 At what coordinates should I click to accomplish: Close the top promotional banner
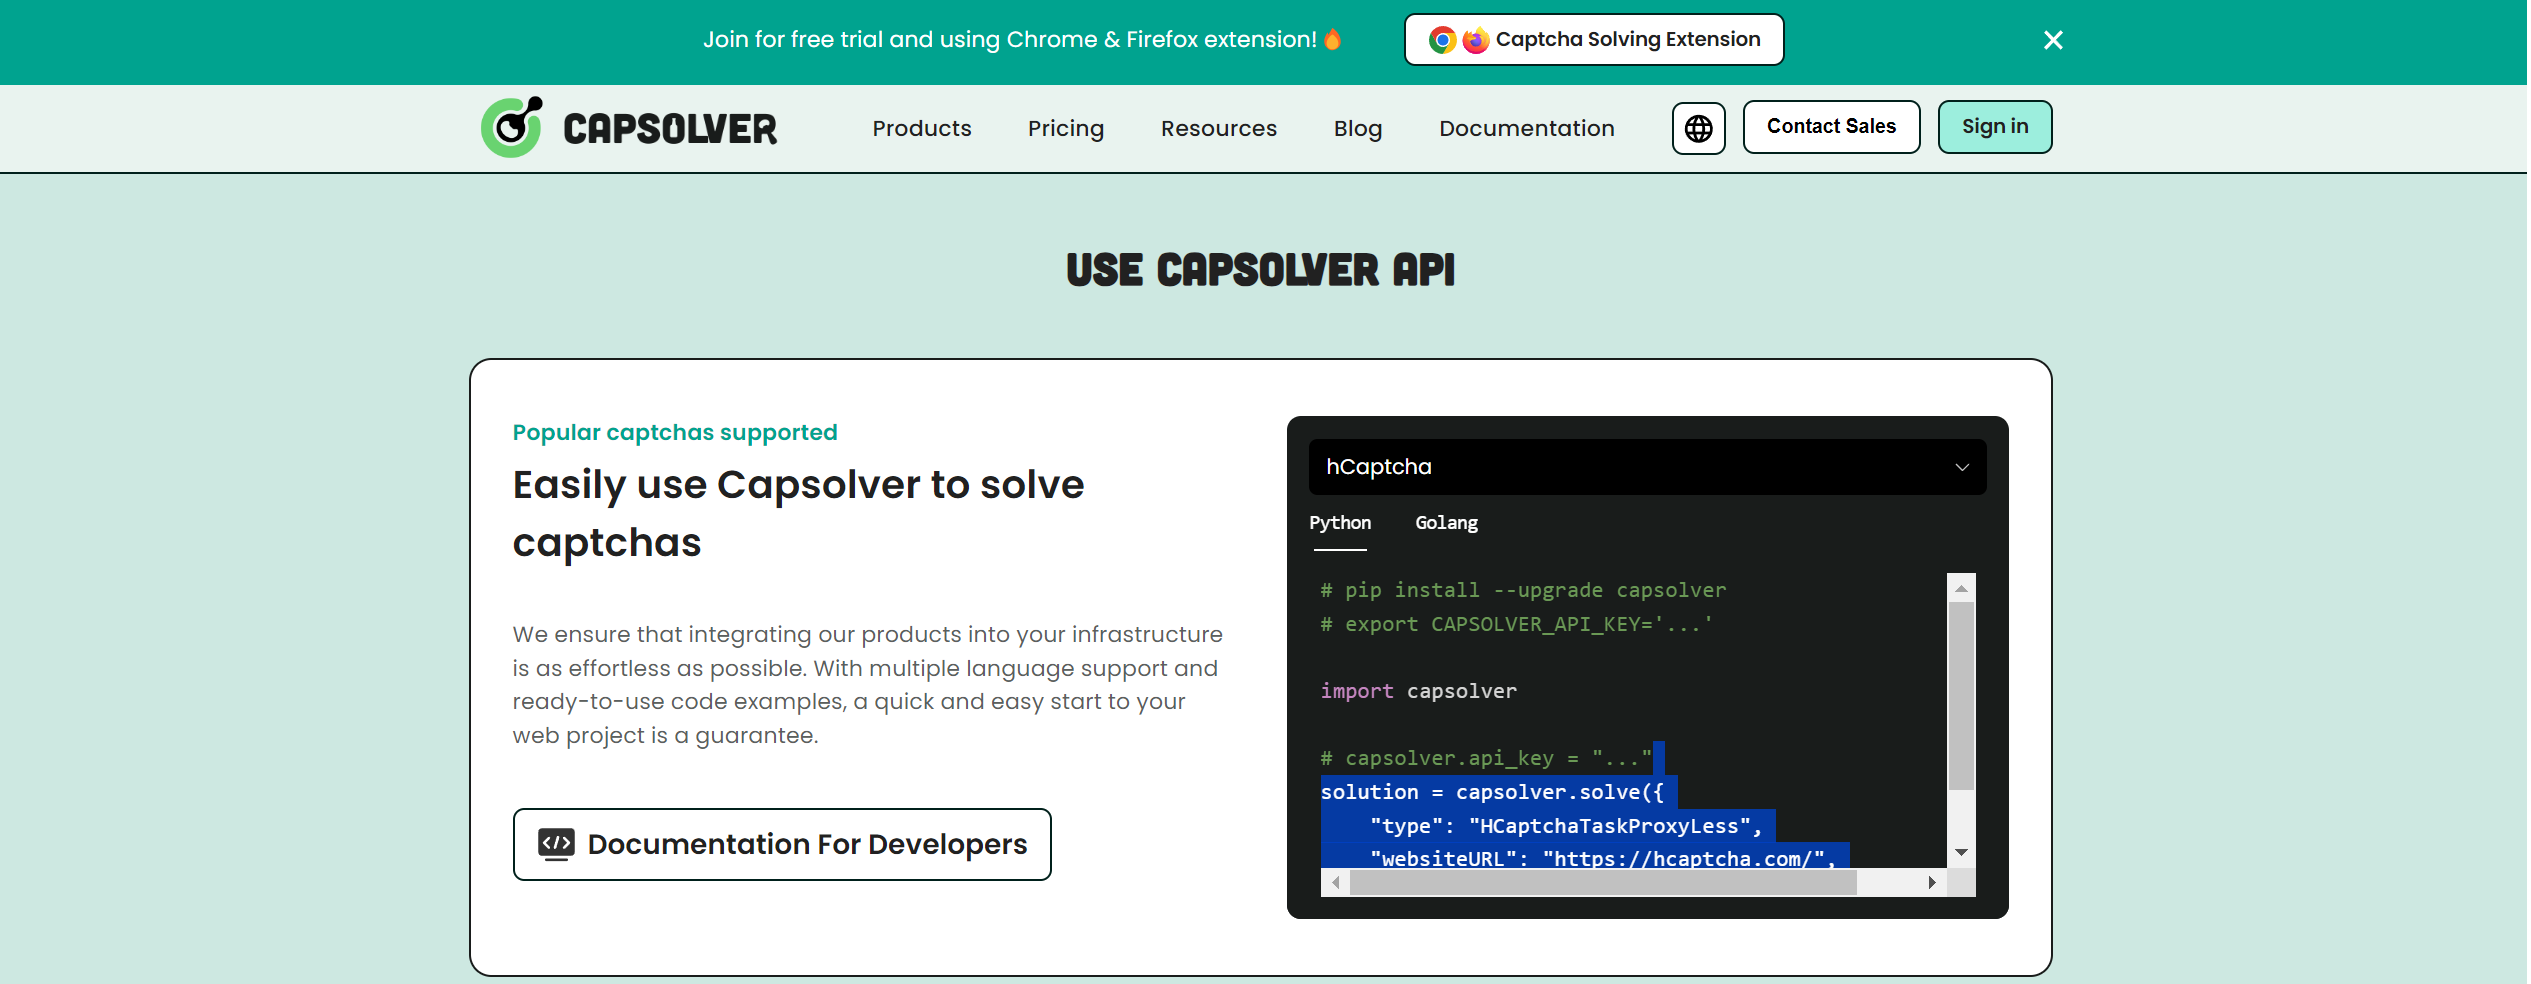pos(2053,40)
